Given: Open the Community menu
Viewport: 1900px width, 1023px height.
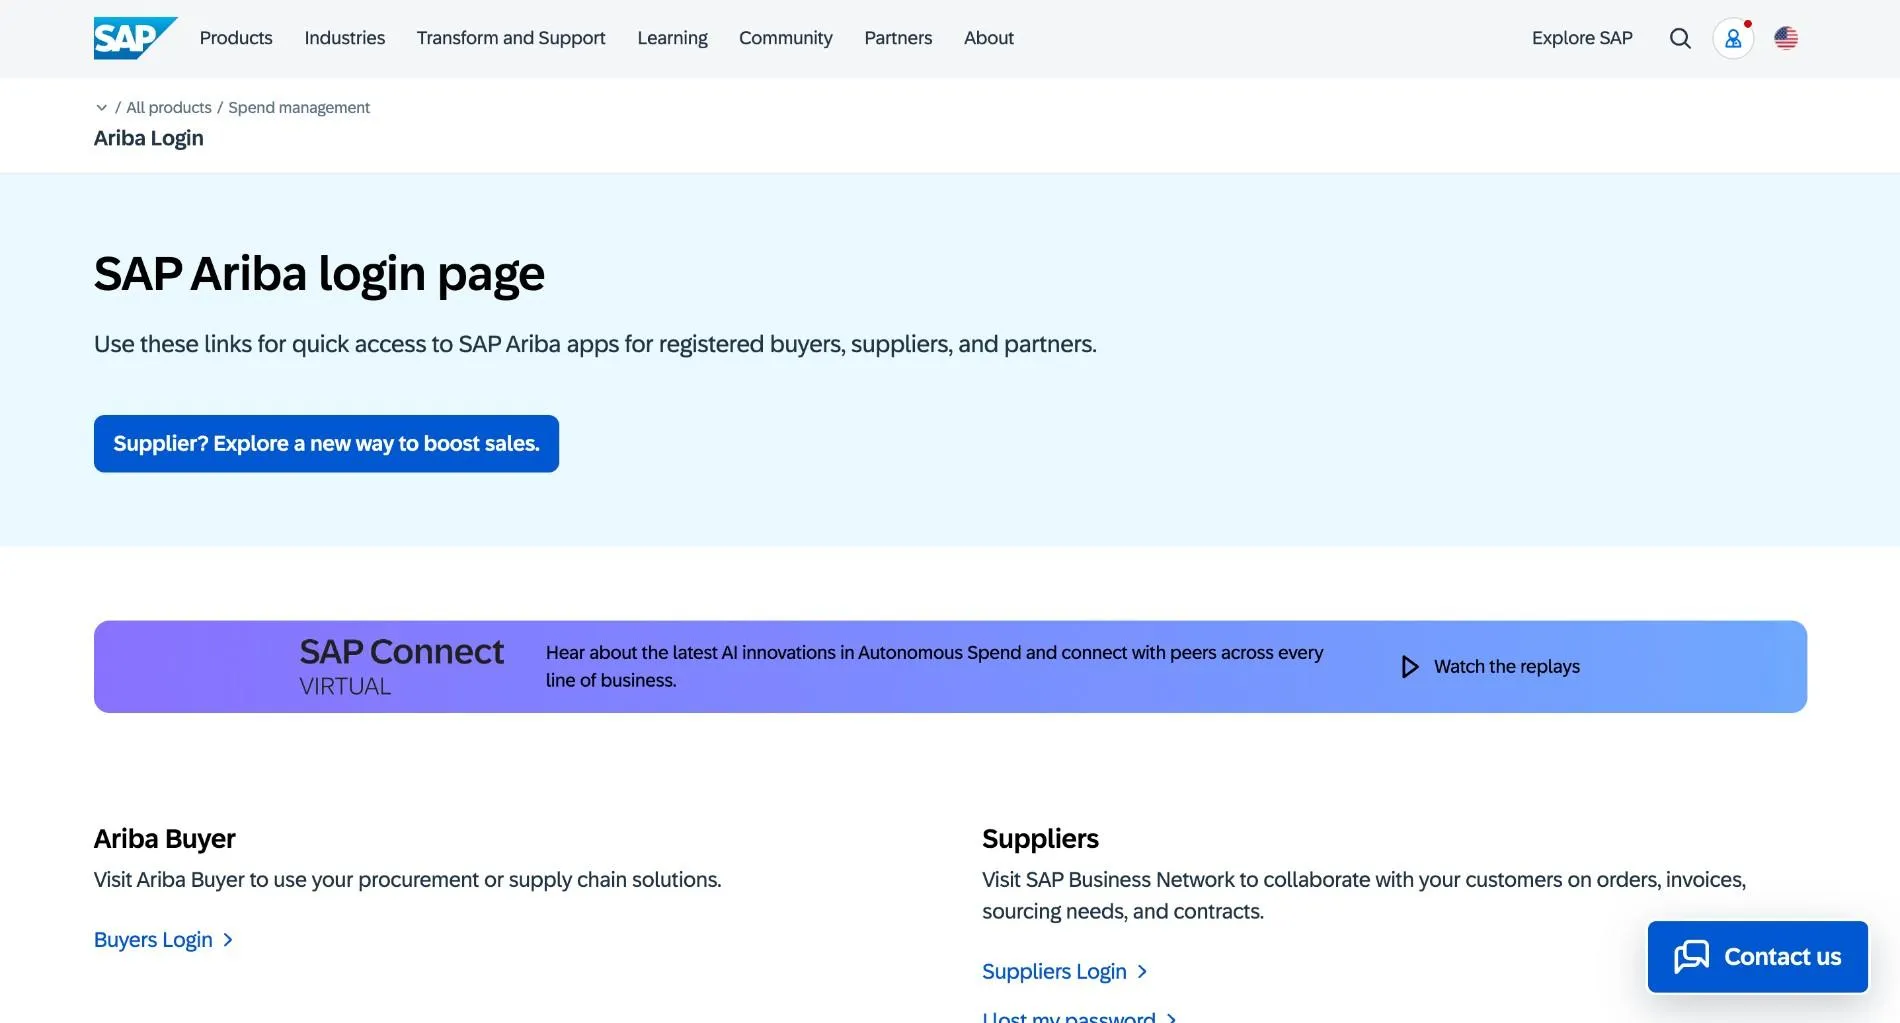Looking at the screenshot, I should click(x=785, y=38).
